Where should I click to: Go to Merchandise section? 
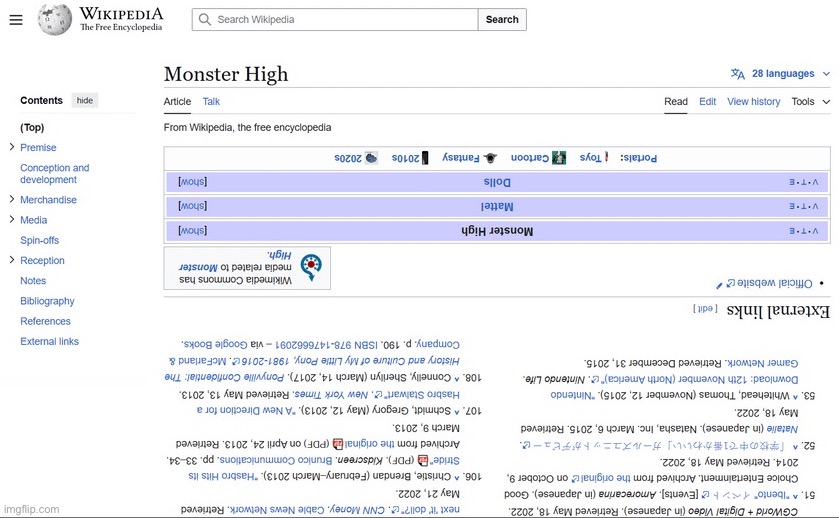[x=48, y=200]
